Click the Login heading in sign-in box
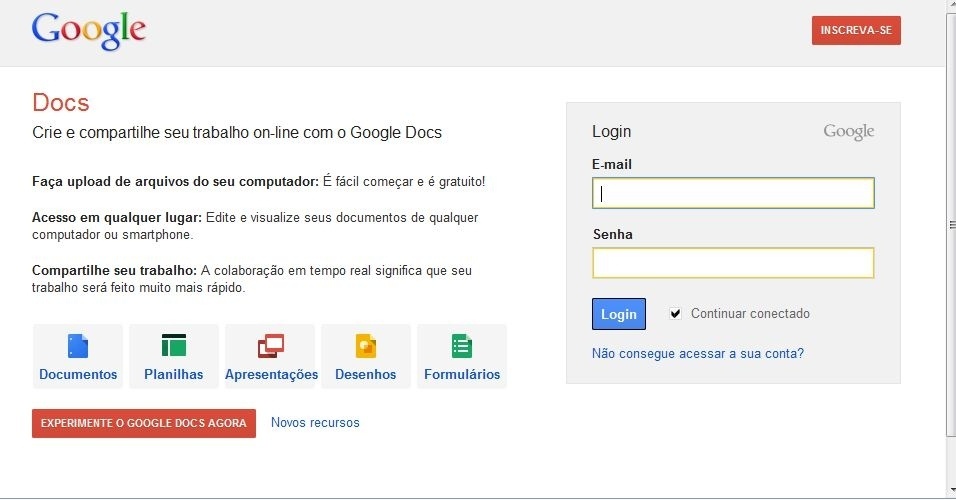Viewport: 956px width, 500px height. (x=612, y=132)
